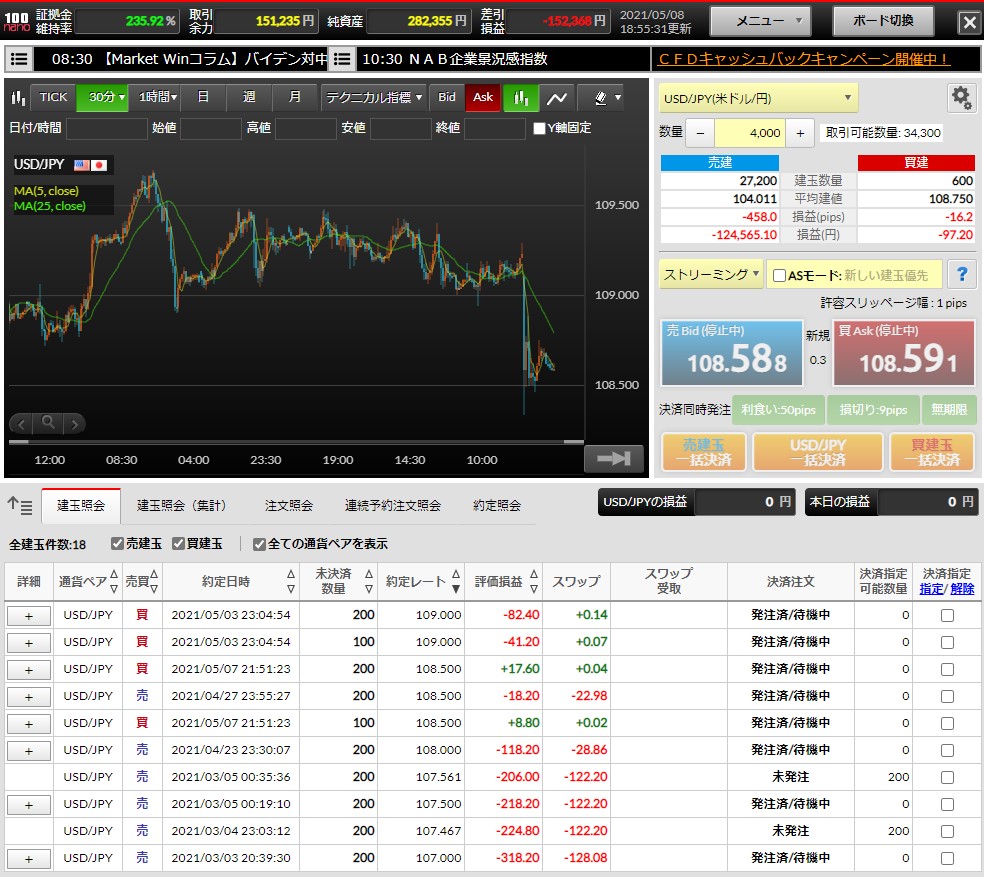Image resolution: width=984 pixels, height=877 pixels.
Task: Switch to line chart type icon
Action: pos(557,97)
